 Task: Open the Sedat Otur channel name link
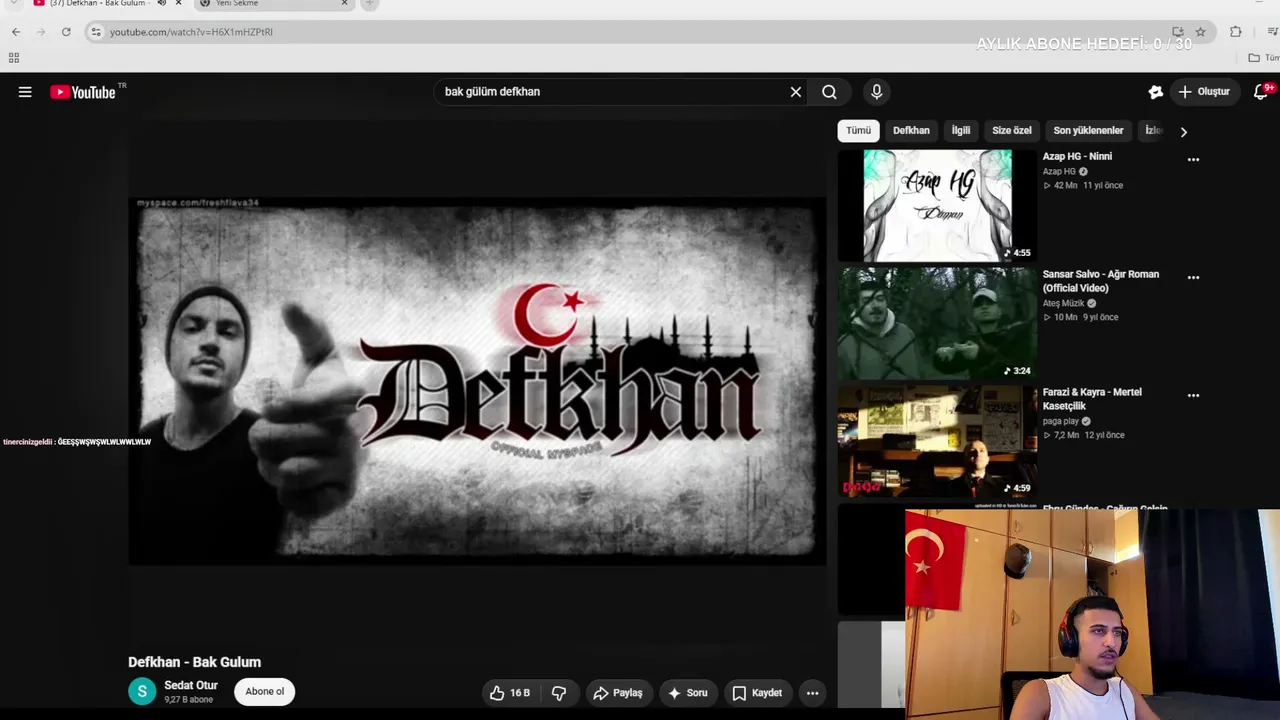tap(191, 686)
